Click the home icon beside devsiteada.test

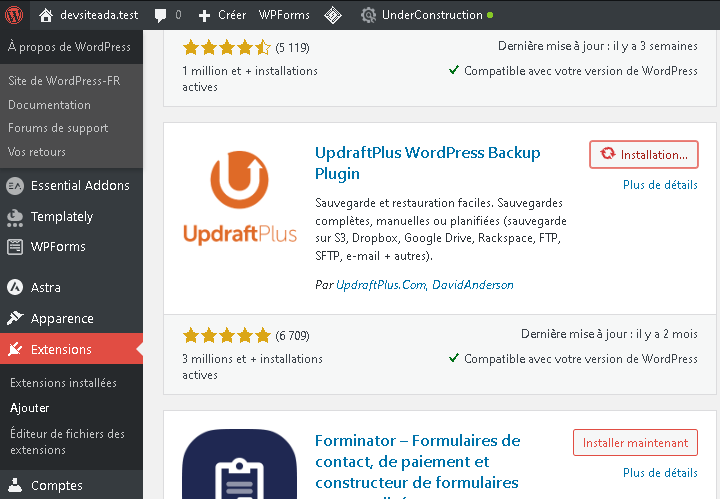pos(45,15)
